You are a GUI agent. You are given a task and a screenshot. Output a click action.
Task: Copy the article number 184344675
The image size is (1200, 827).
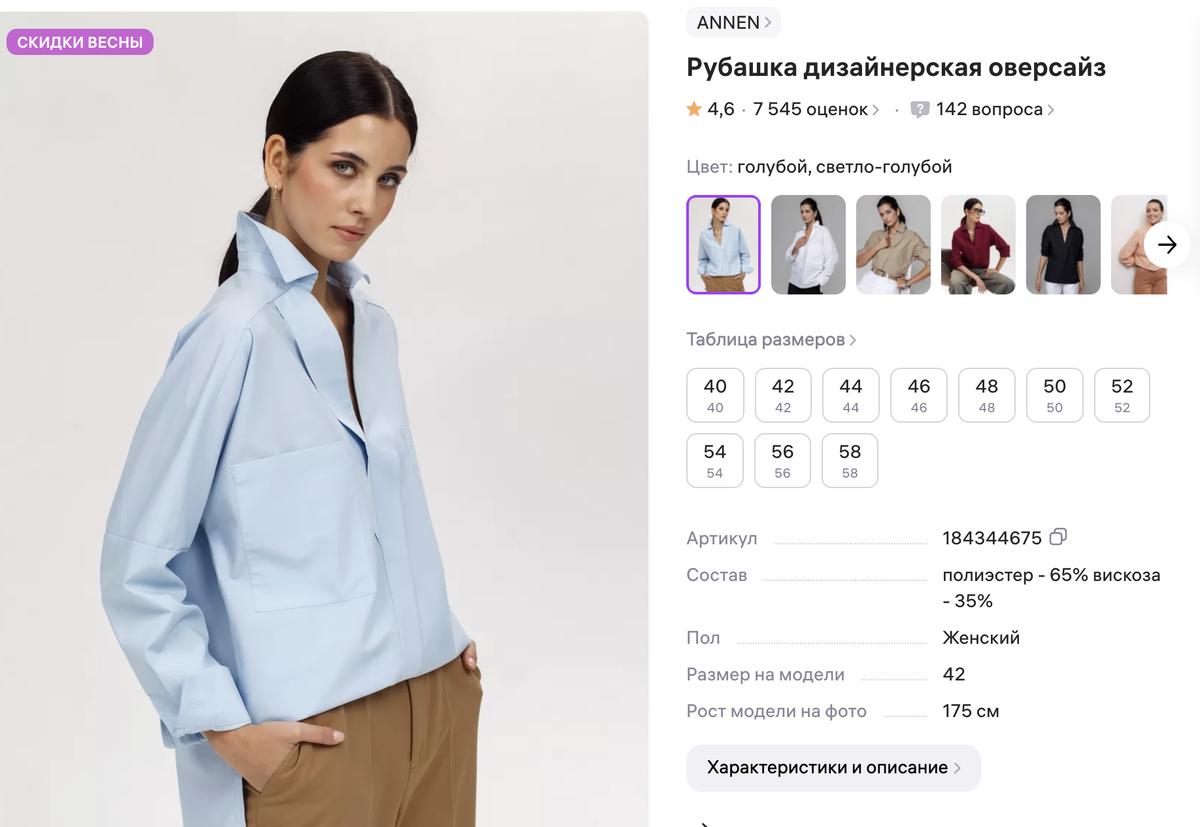[x=1058, y=537]
